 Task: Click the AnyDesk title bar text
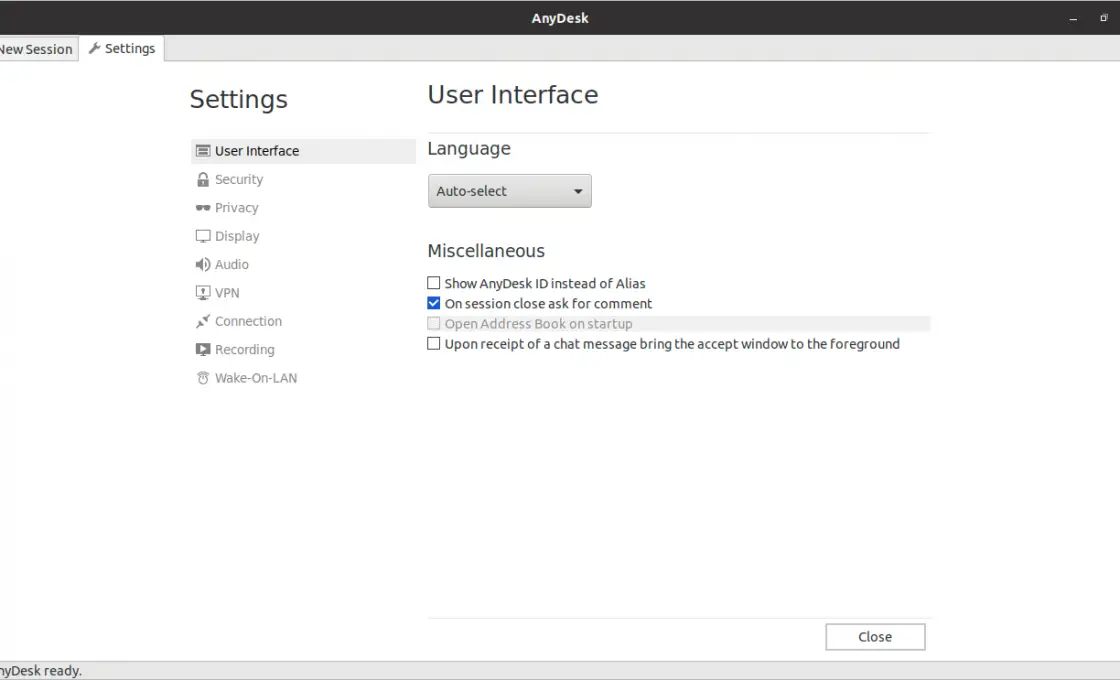click(560, 18)
